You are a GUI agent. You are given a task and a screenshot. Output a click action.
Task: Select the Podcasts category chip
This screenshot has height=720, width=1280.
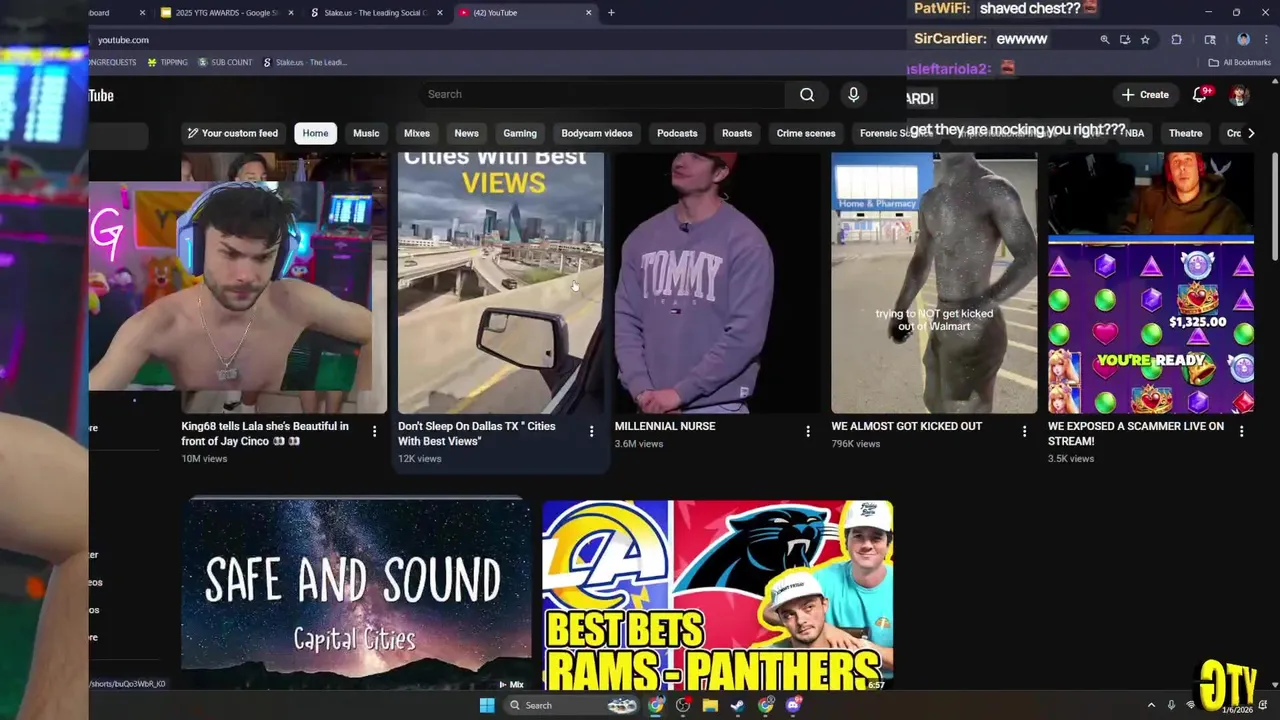(677, 133)
